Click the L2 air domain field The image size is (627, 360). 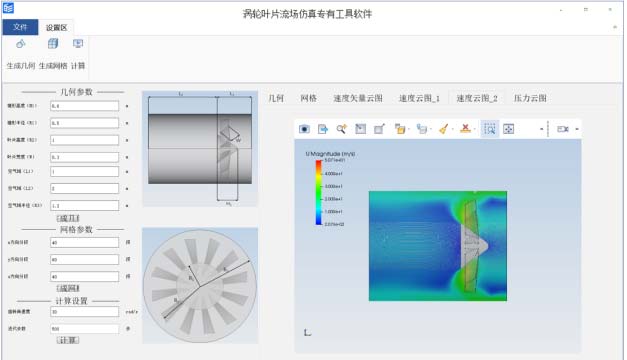tap(84, 188)
